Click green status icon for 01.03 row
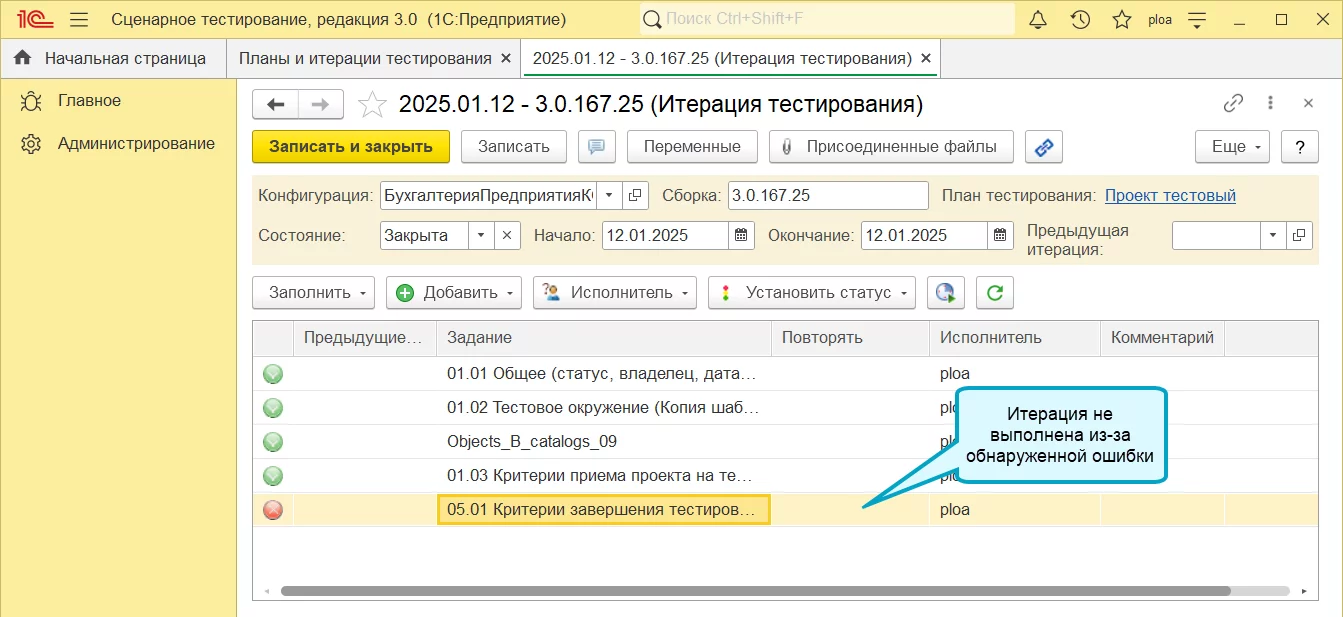 (273, 476)
